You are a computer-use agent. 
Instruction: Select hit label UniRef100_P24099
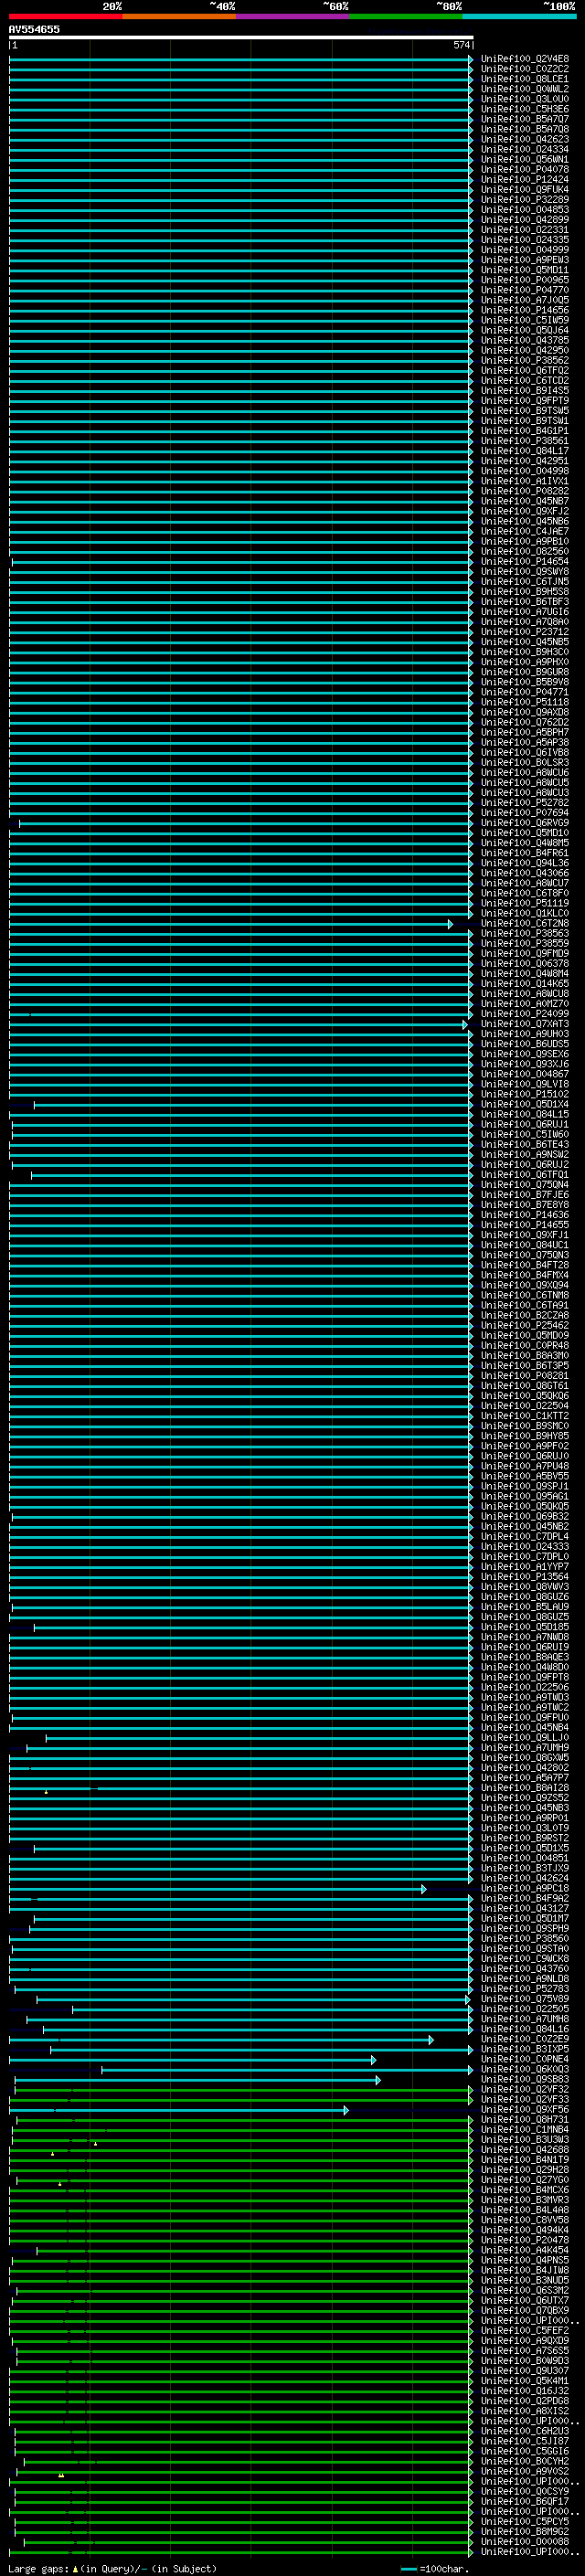click(x=525, y=1014)
